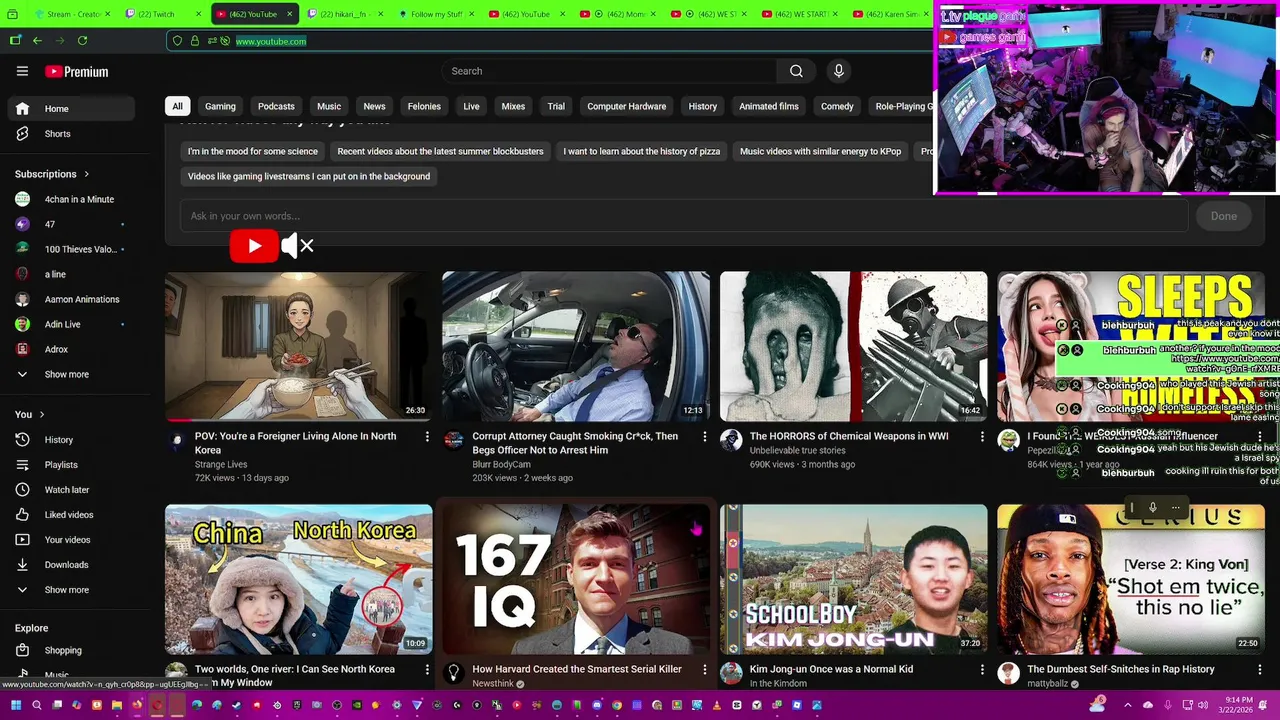Expand the Subscriptions section chevron
The image size is (1280, 720).
pos(86,174)
